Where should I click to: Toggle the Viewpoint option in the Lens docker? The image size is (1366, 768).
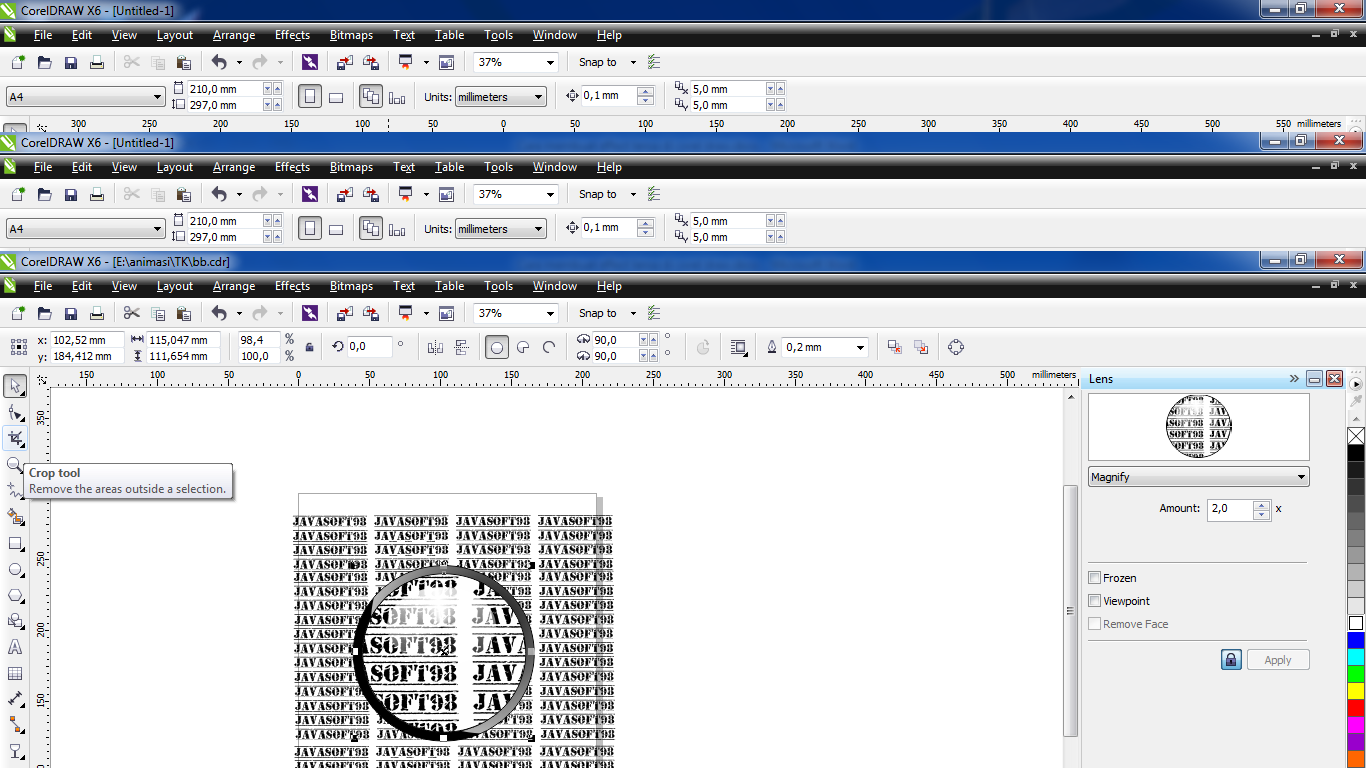pos(1095,600)
